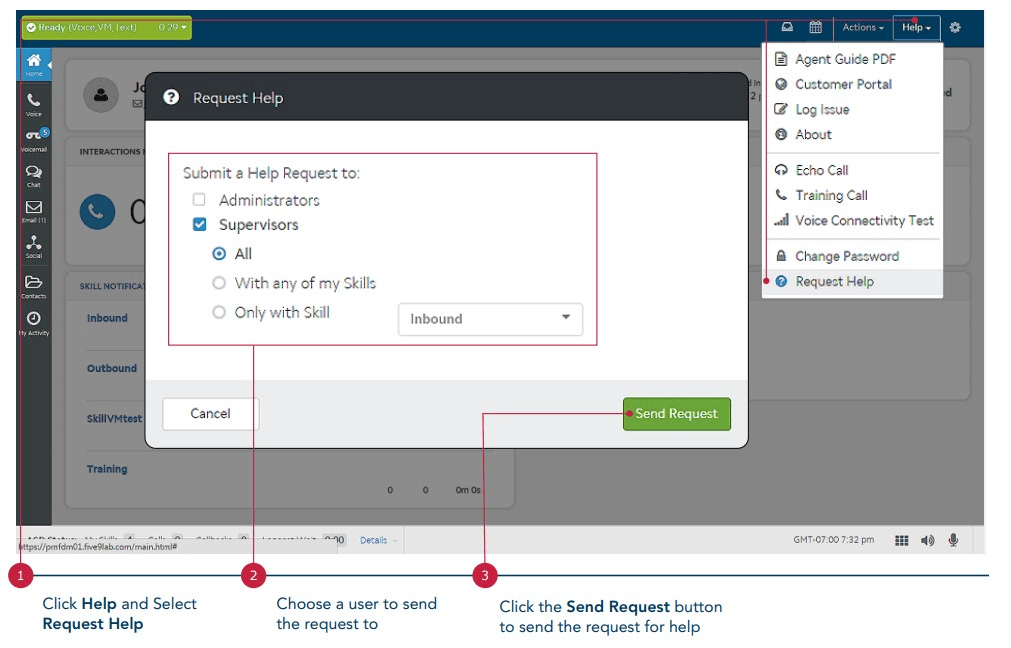1011x648 pixels.
Task: Choose Request Help from Help menu
Action: pos(834,282)
